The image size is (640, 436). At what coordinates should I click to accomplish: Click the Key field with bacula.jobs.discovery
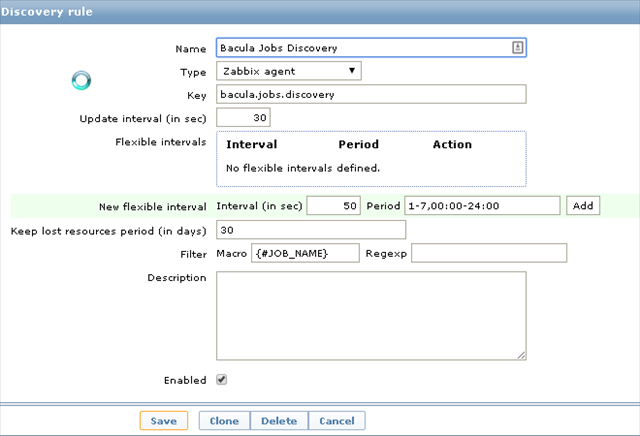(371, 94)
